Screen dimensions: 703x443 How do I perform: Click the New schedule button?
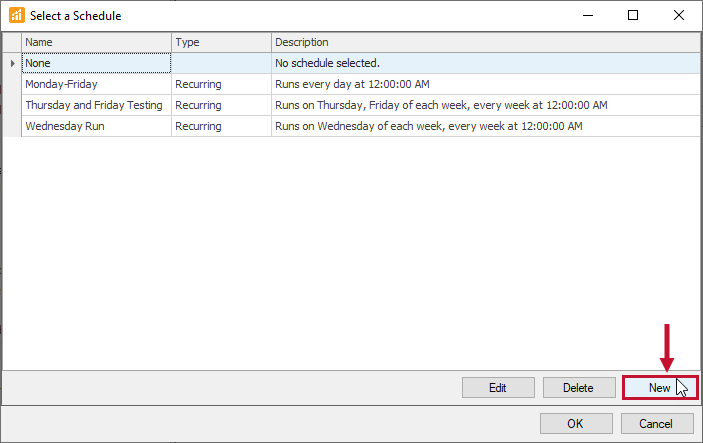click(x=660, y=387)
